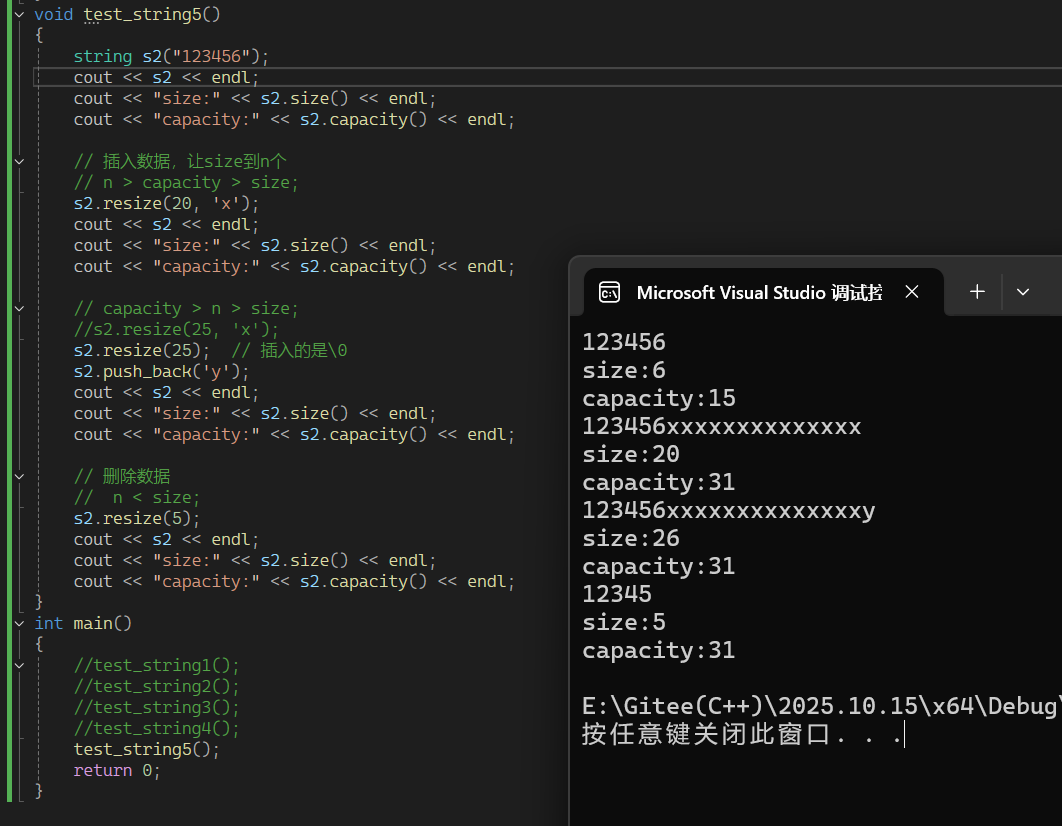Click the comment n > capacity > size

186,182
